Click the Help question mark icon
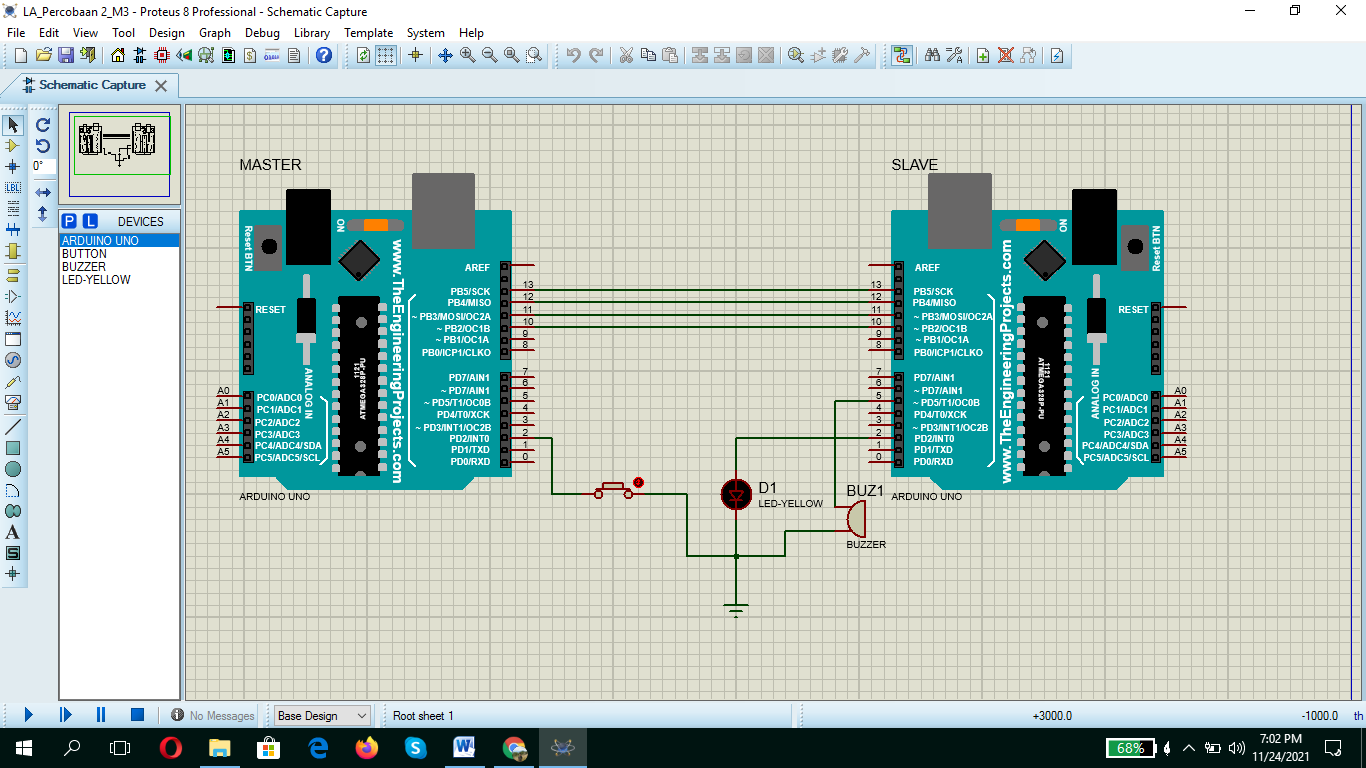1366x768 pixels. (324, 55)
